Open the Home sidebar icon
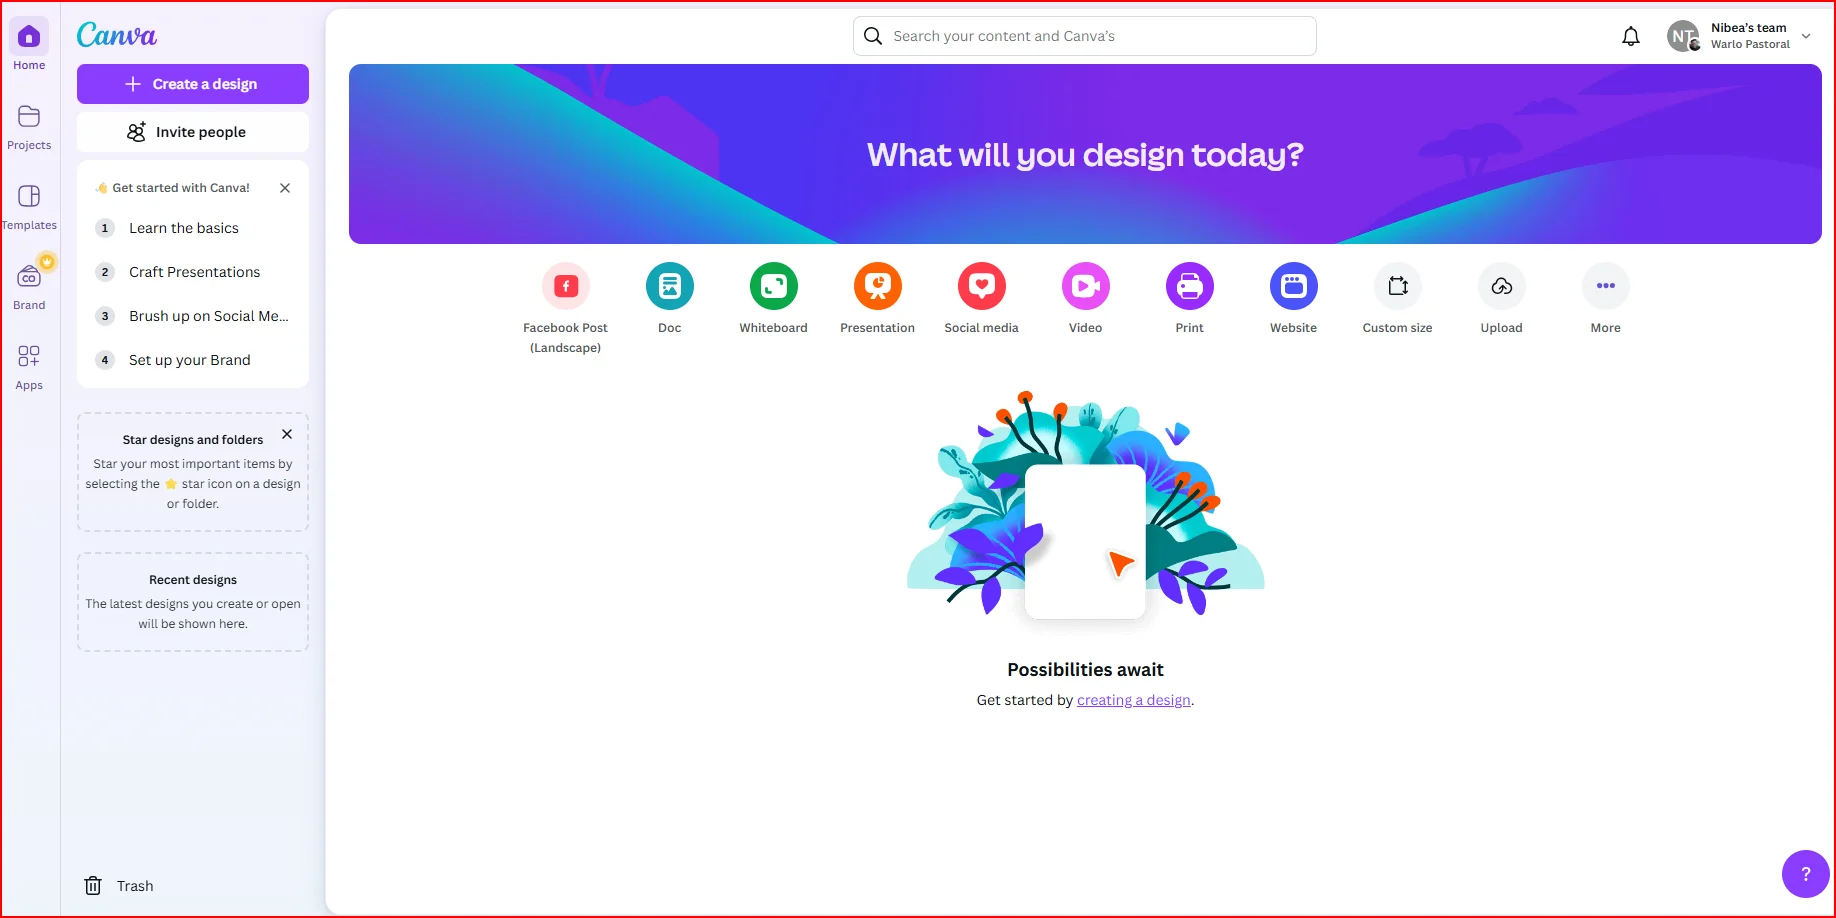 29,38
